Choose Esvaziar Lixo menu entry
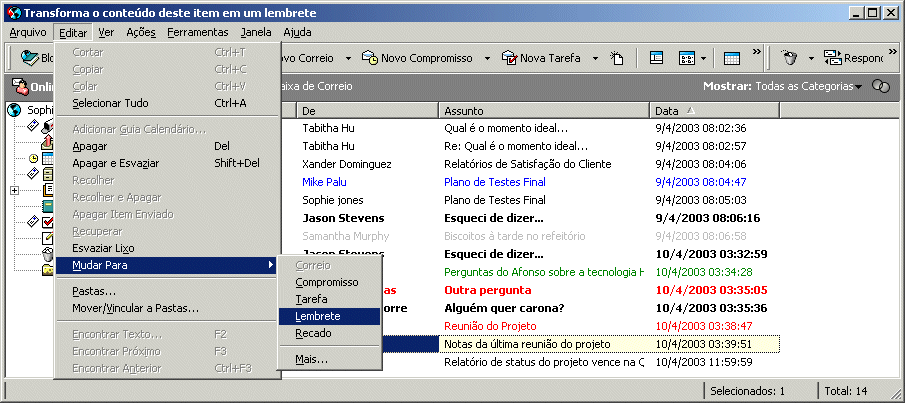Image resolution: width=905 pixels, height=403 pixels. [167, 248]
